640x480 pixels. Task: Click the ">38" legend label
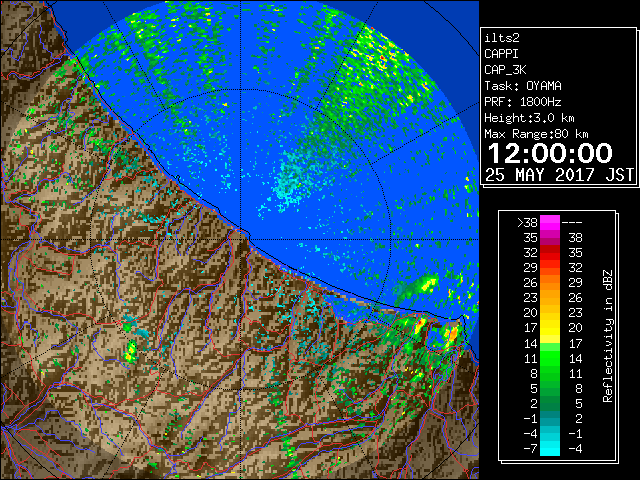click(x=527, y=223)
